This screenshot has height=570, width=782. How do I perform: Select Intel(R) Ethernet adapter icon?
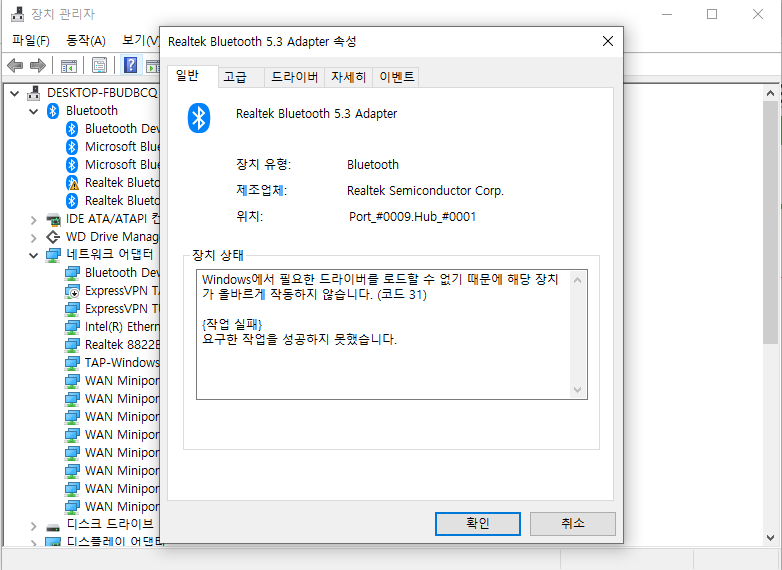[x=72, y=327]
